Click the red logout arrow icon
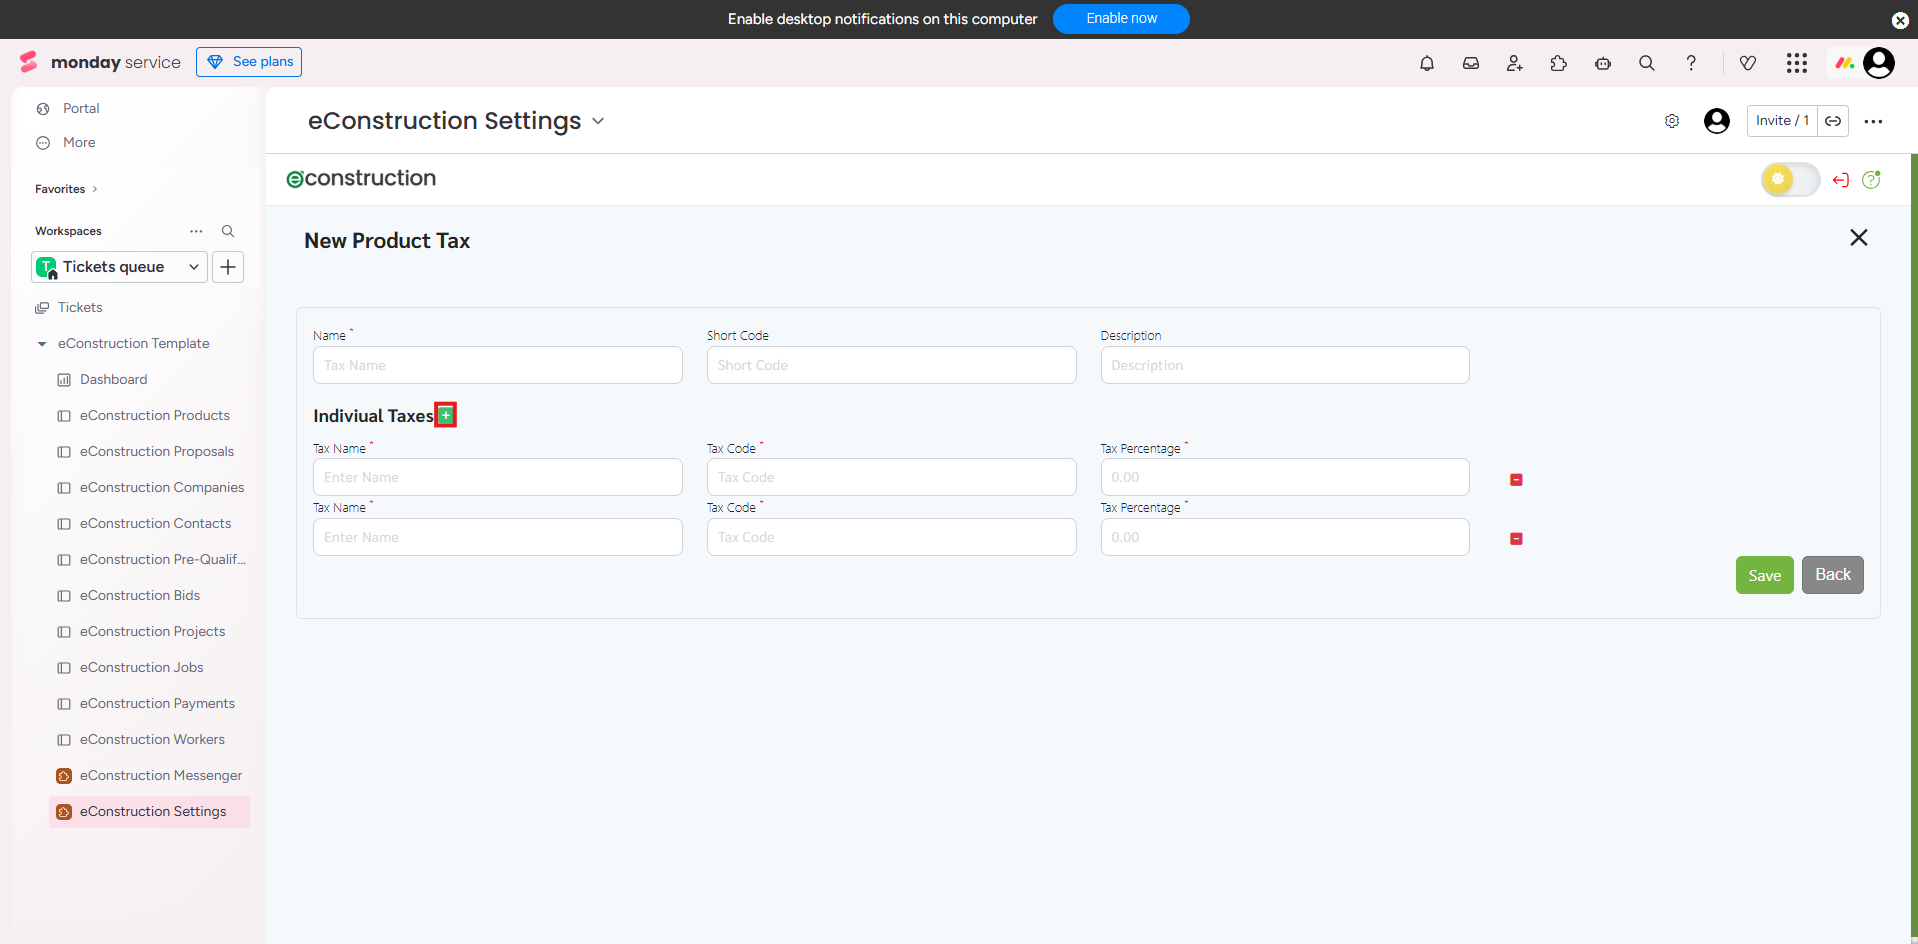The height and width of the screenshot is (944, 1918). pyautogui.click(x=1840, y=180)
